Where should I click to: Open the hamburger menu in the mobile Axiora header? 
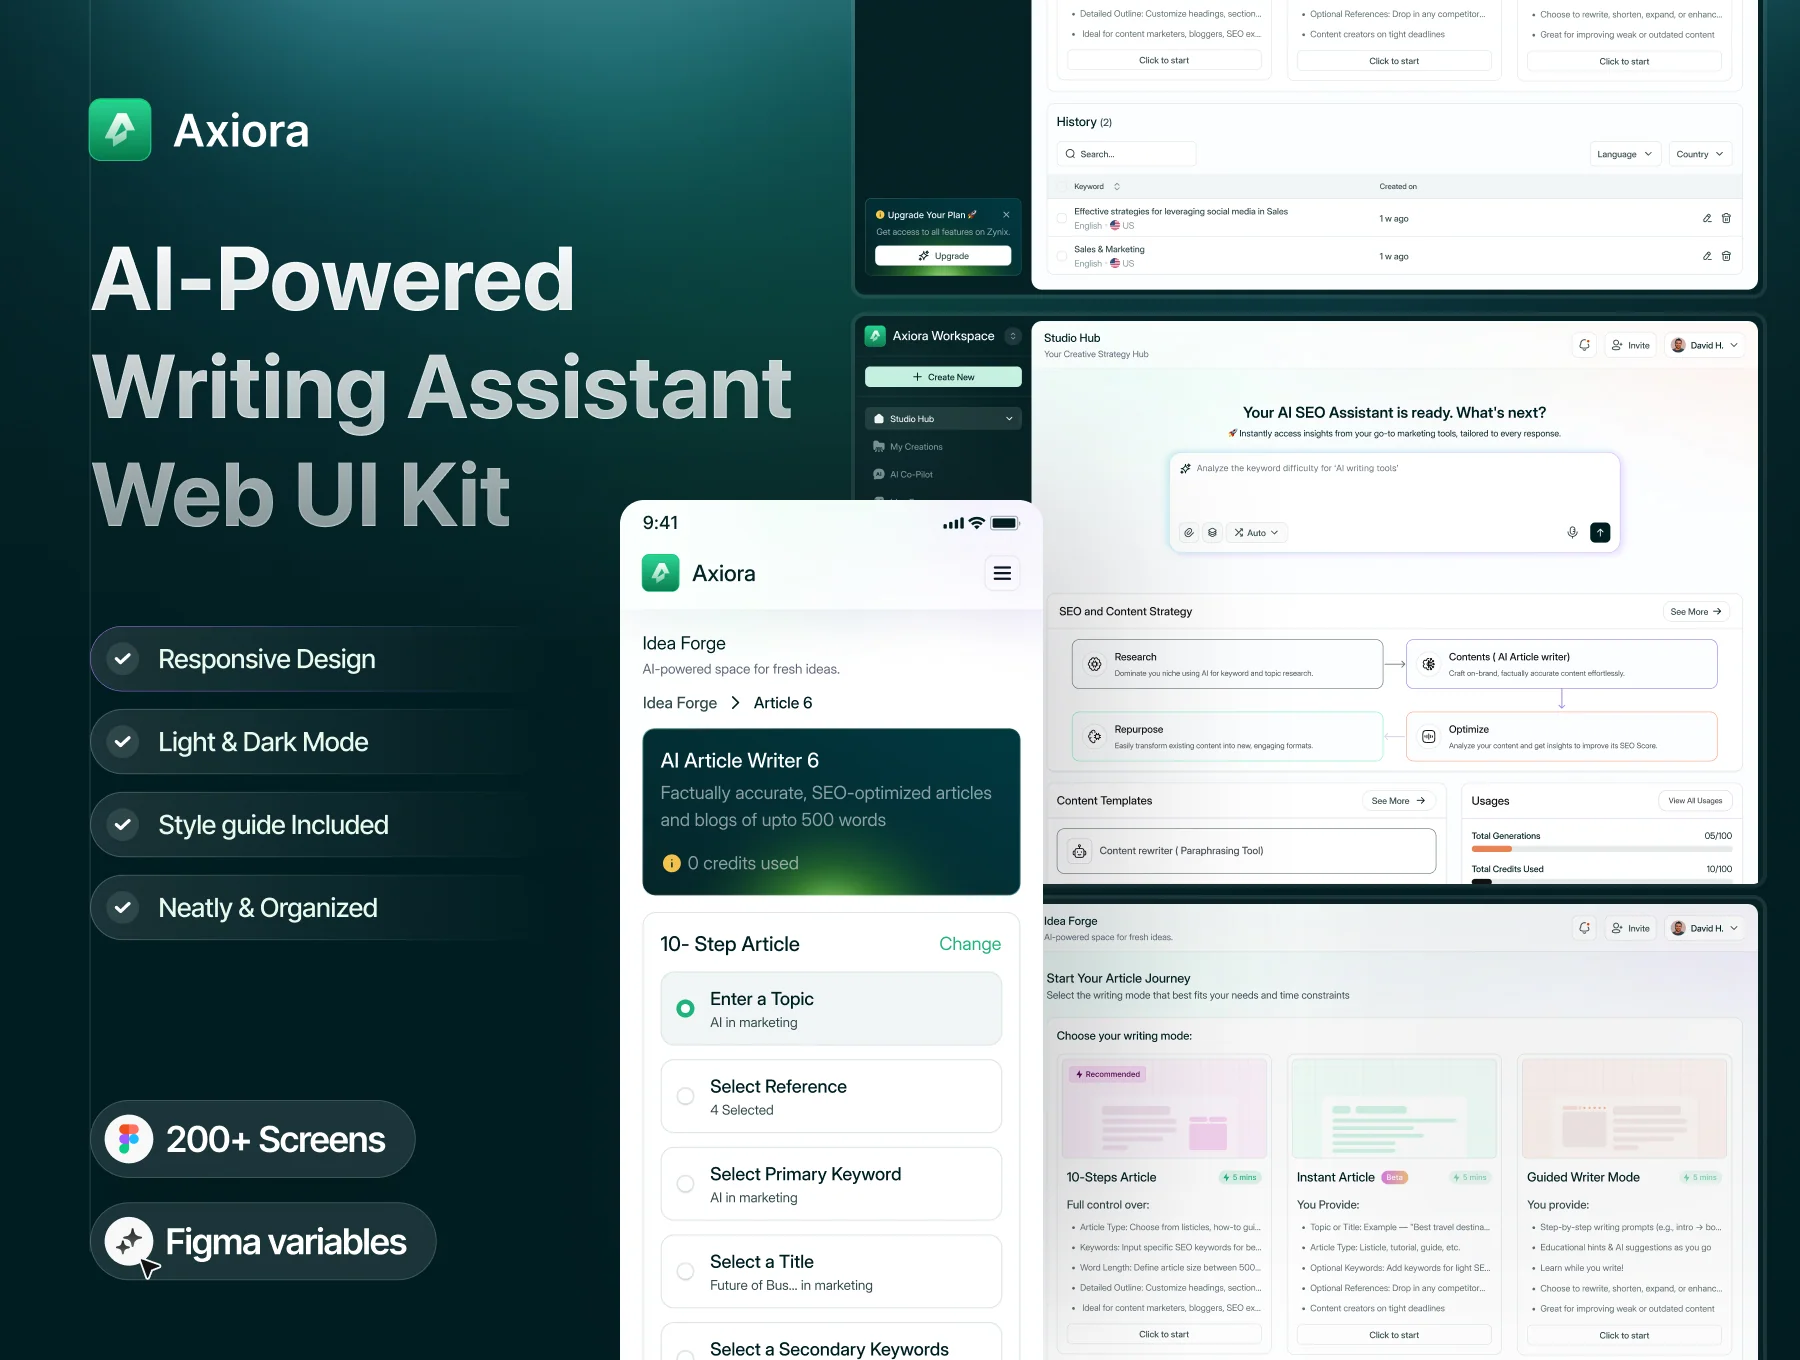[1002, 573]
